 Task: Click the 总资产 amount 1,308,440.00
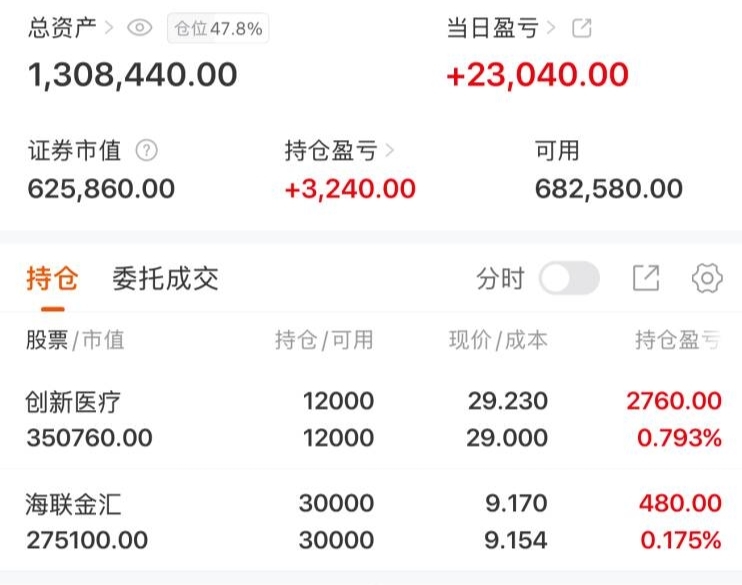pos(132,75)
